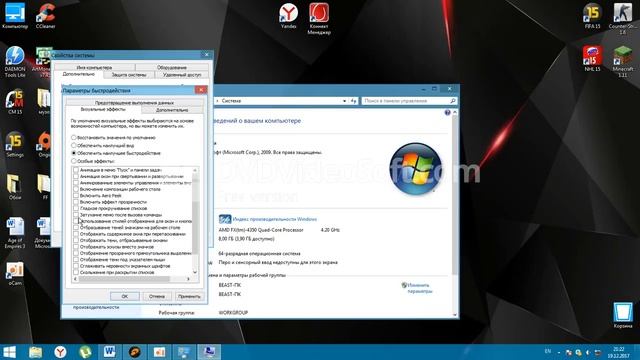The image size is (640, 360).
Task: Click the search magnifier in control panel
Action: 453,101
